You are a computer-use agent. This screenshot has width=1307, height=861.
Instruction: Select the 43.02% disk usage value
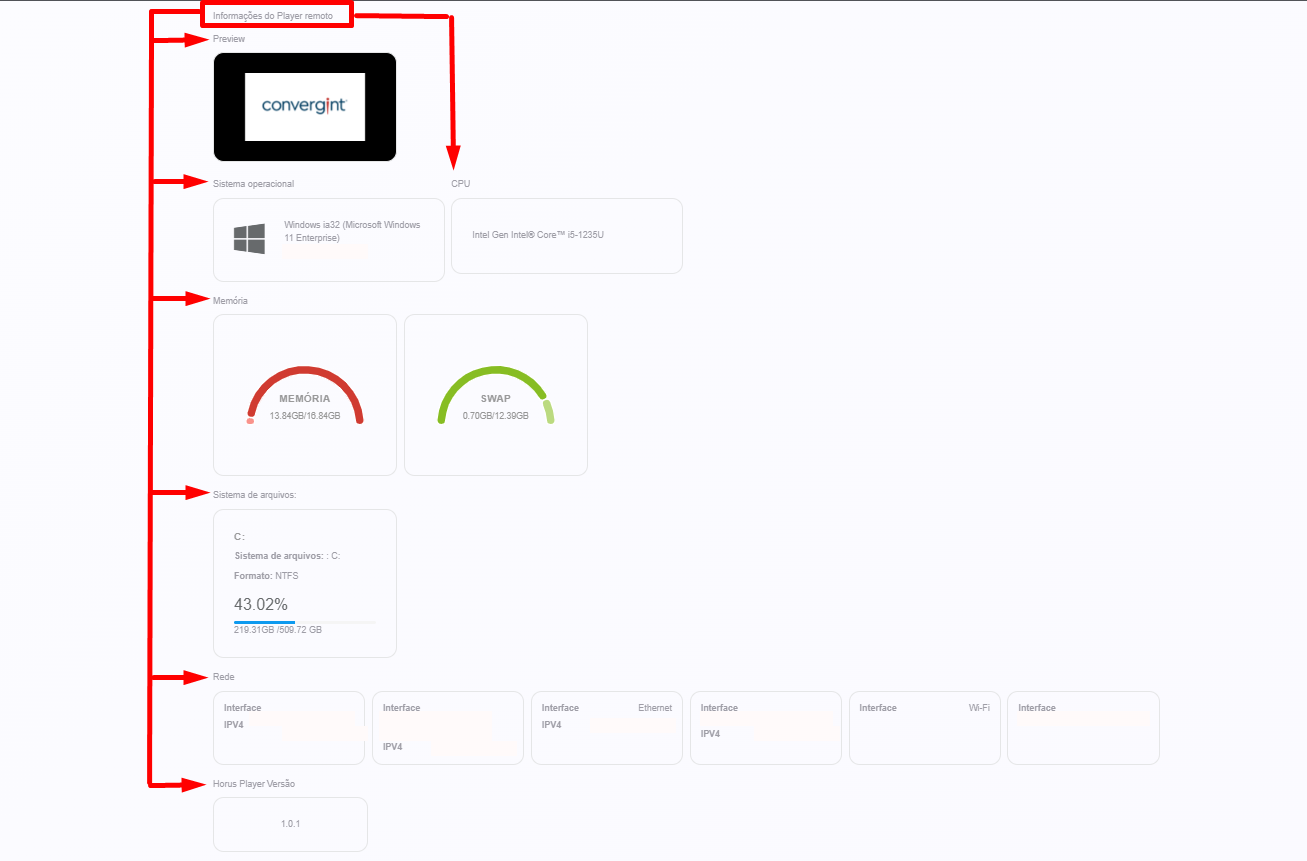[261, 604]
